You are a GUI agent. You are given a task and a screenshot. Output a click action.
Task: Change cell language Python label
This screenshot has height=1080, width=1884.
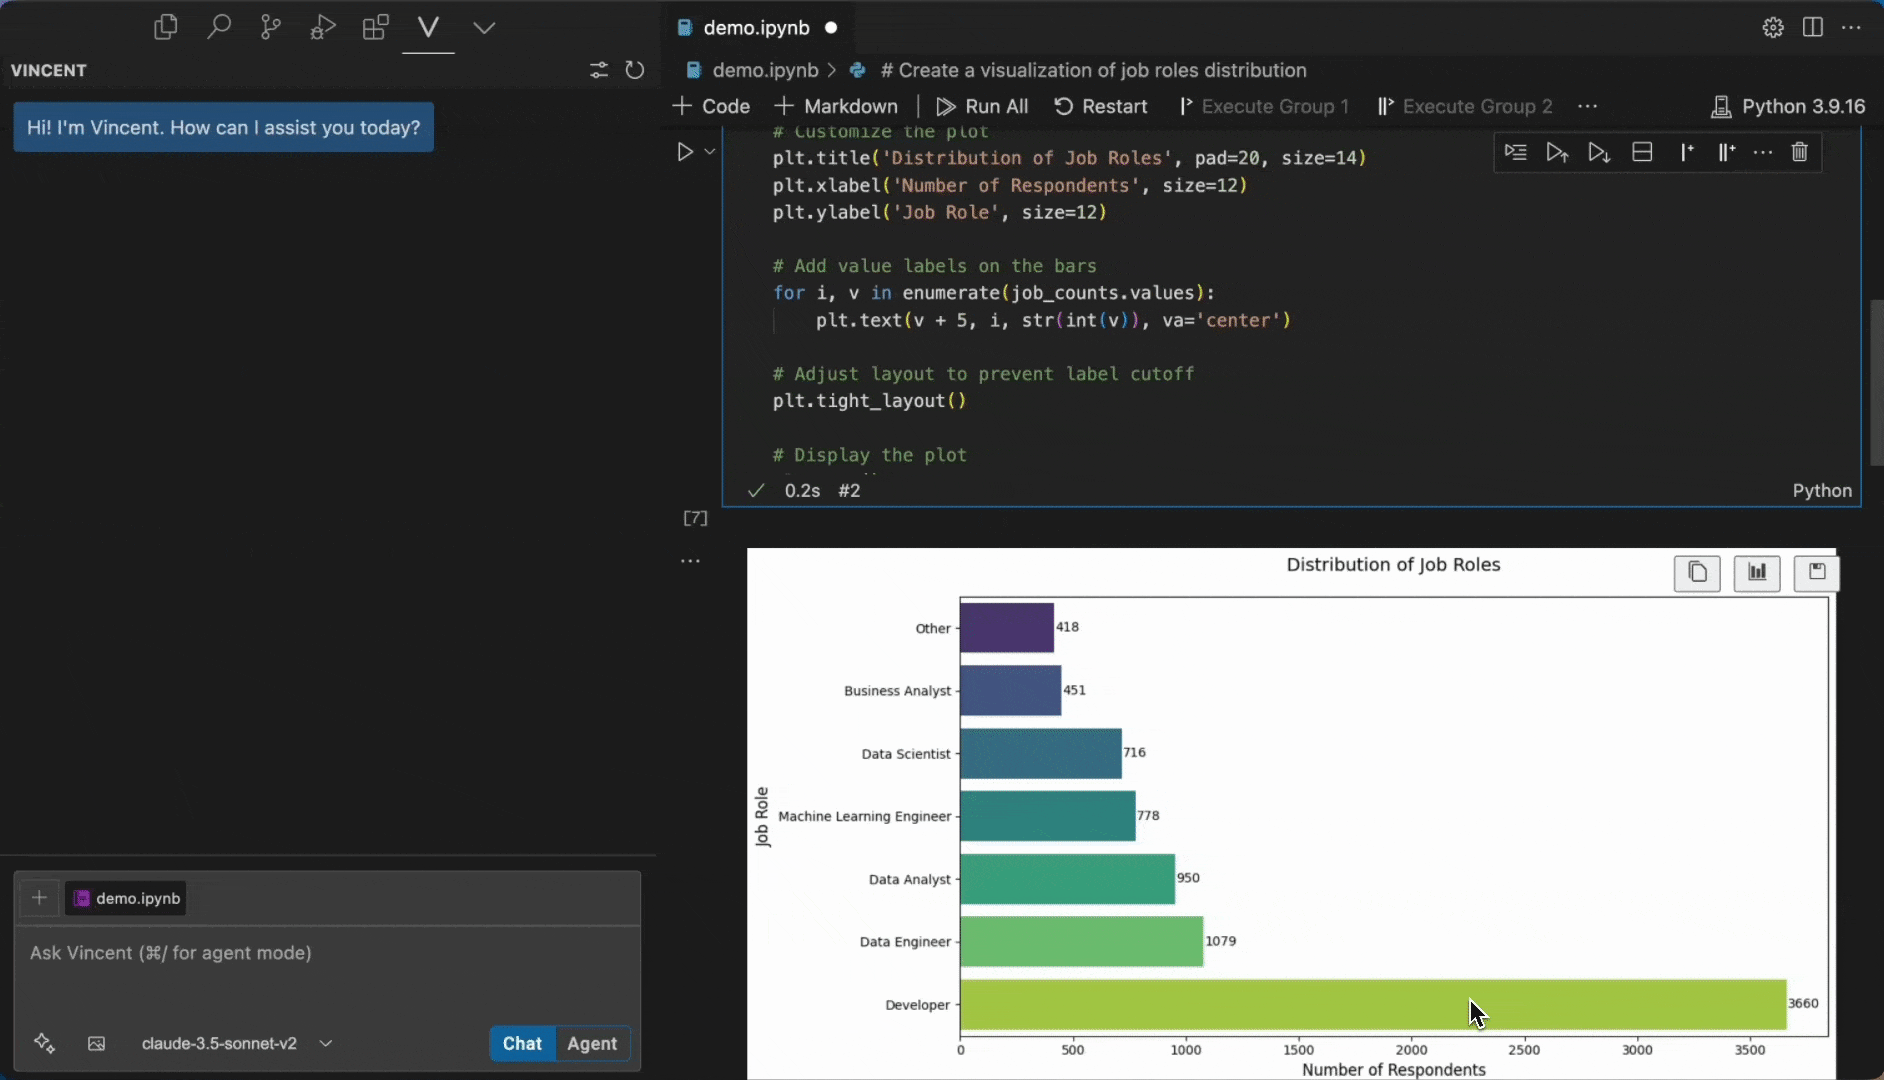click(x=1822, y=491)
